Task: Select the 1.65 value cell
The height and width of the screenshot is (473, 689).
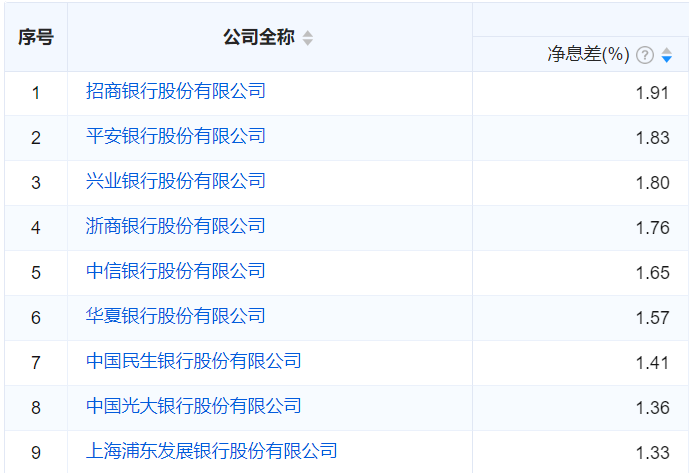Action: (x=580, y=273)
